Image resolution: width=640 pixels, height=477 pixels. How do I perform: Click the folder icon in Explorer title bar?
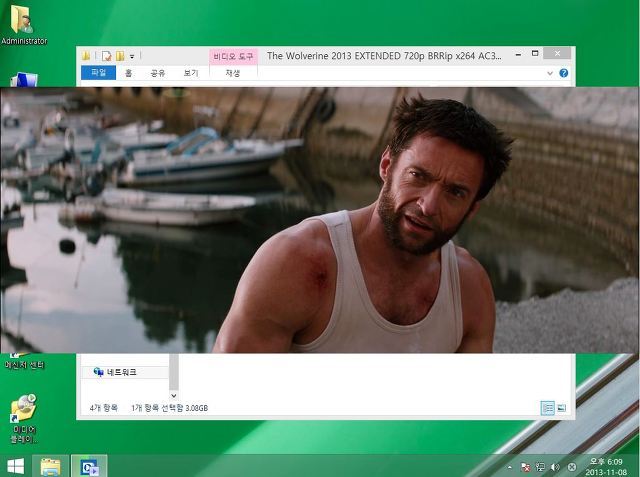[86, 56]
